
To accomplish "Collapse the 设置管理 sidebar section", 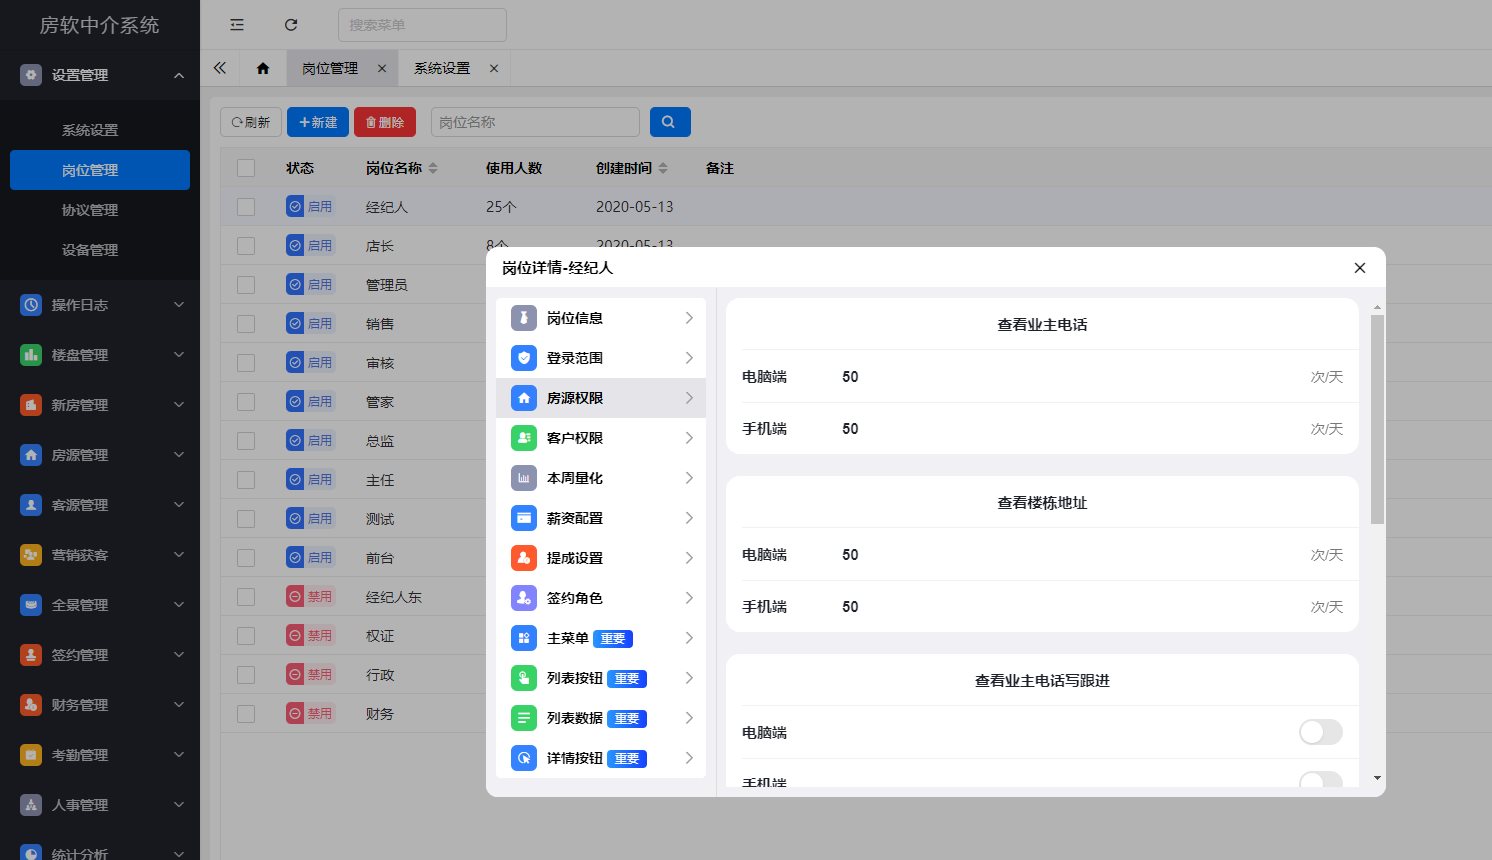I will [x=179, y=75].
